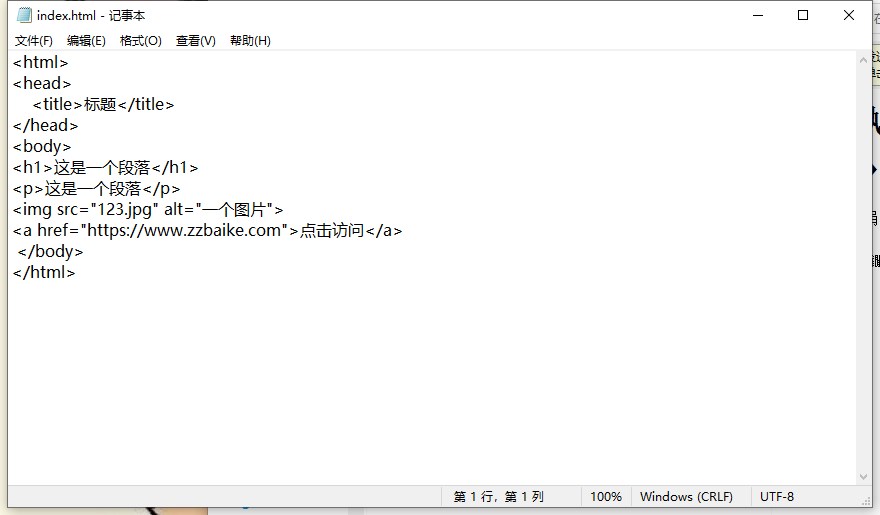The width and height of the screenshot is (880, 515).
Task: Click the 点击访问 link text
Action: [x=332, y=231]
